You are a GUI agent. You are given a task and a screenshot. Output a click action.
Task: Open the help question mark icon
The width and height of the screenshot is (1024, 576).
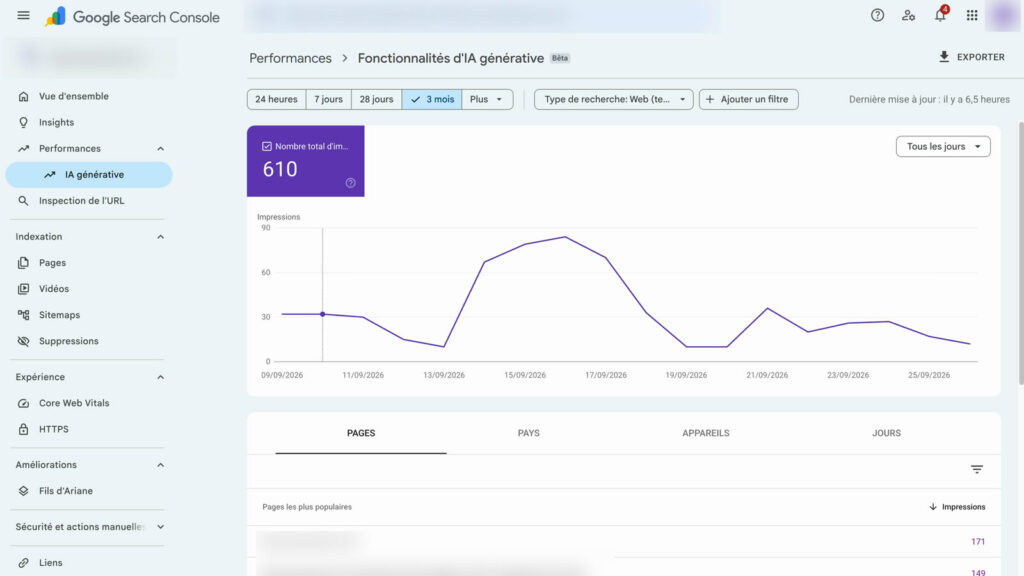tap(877, 15)
